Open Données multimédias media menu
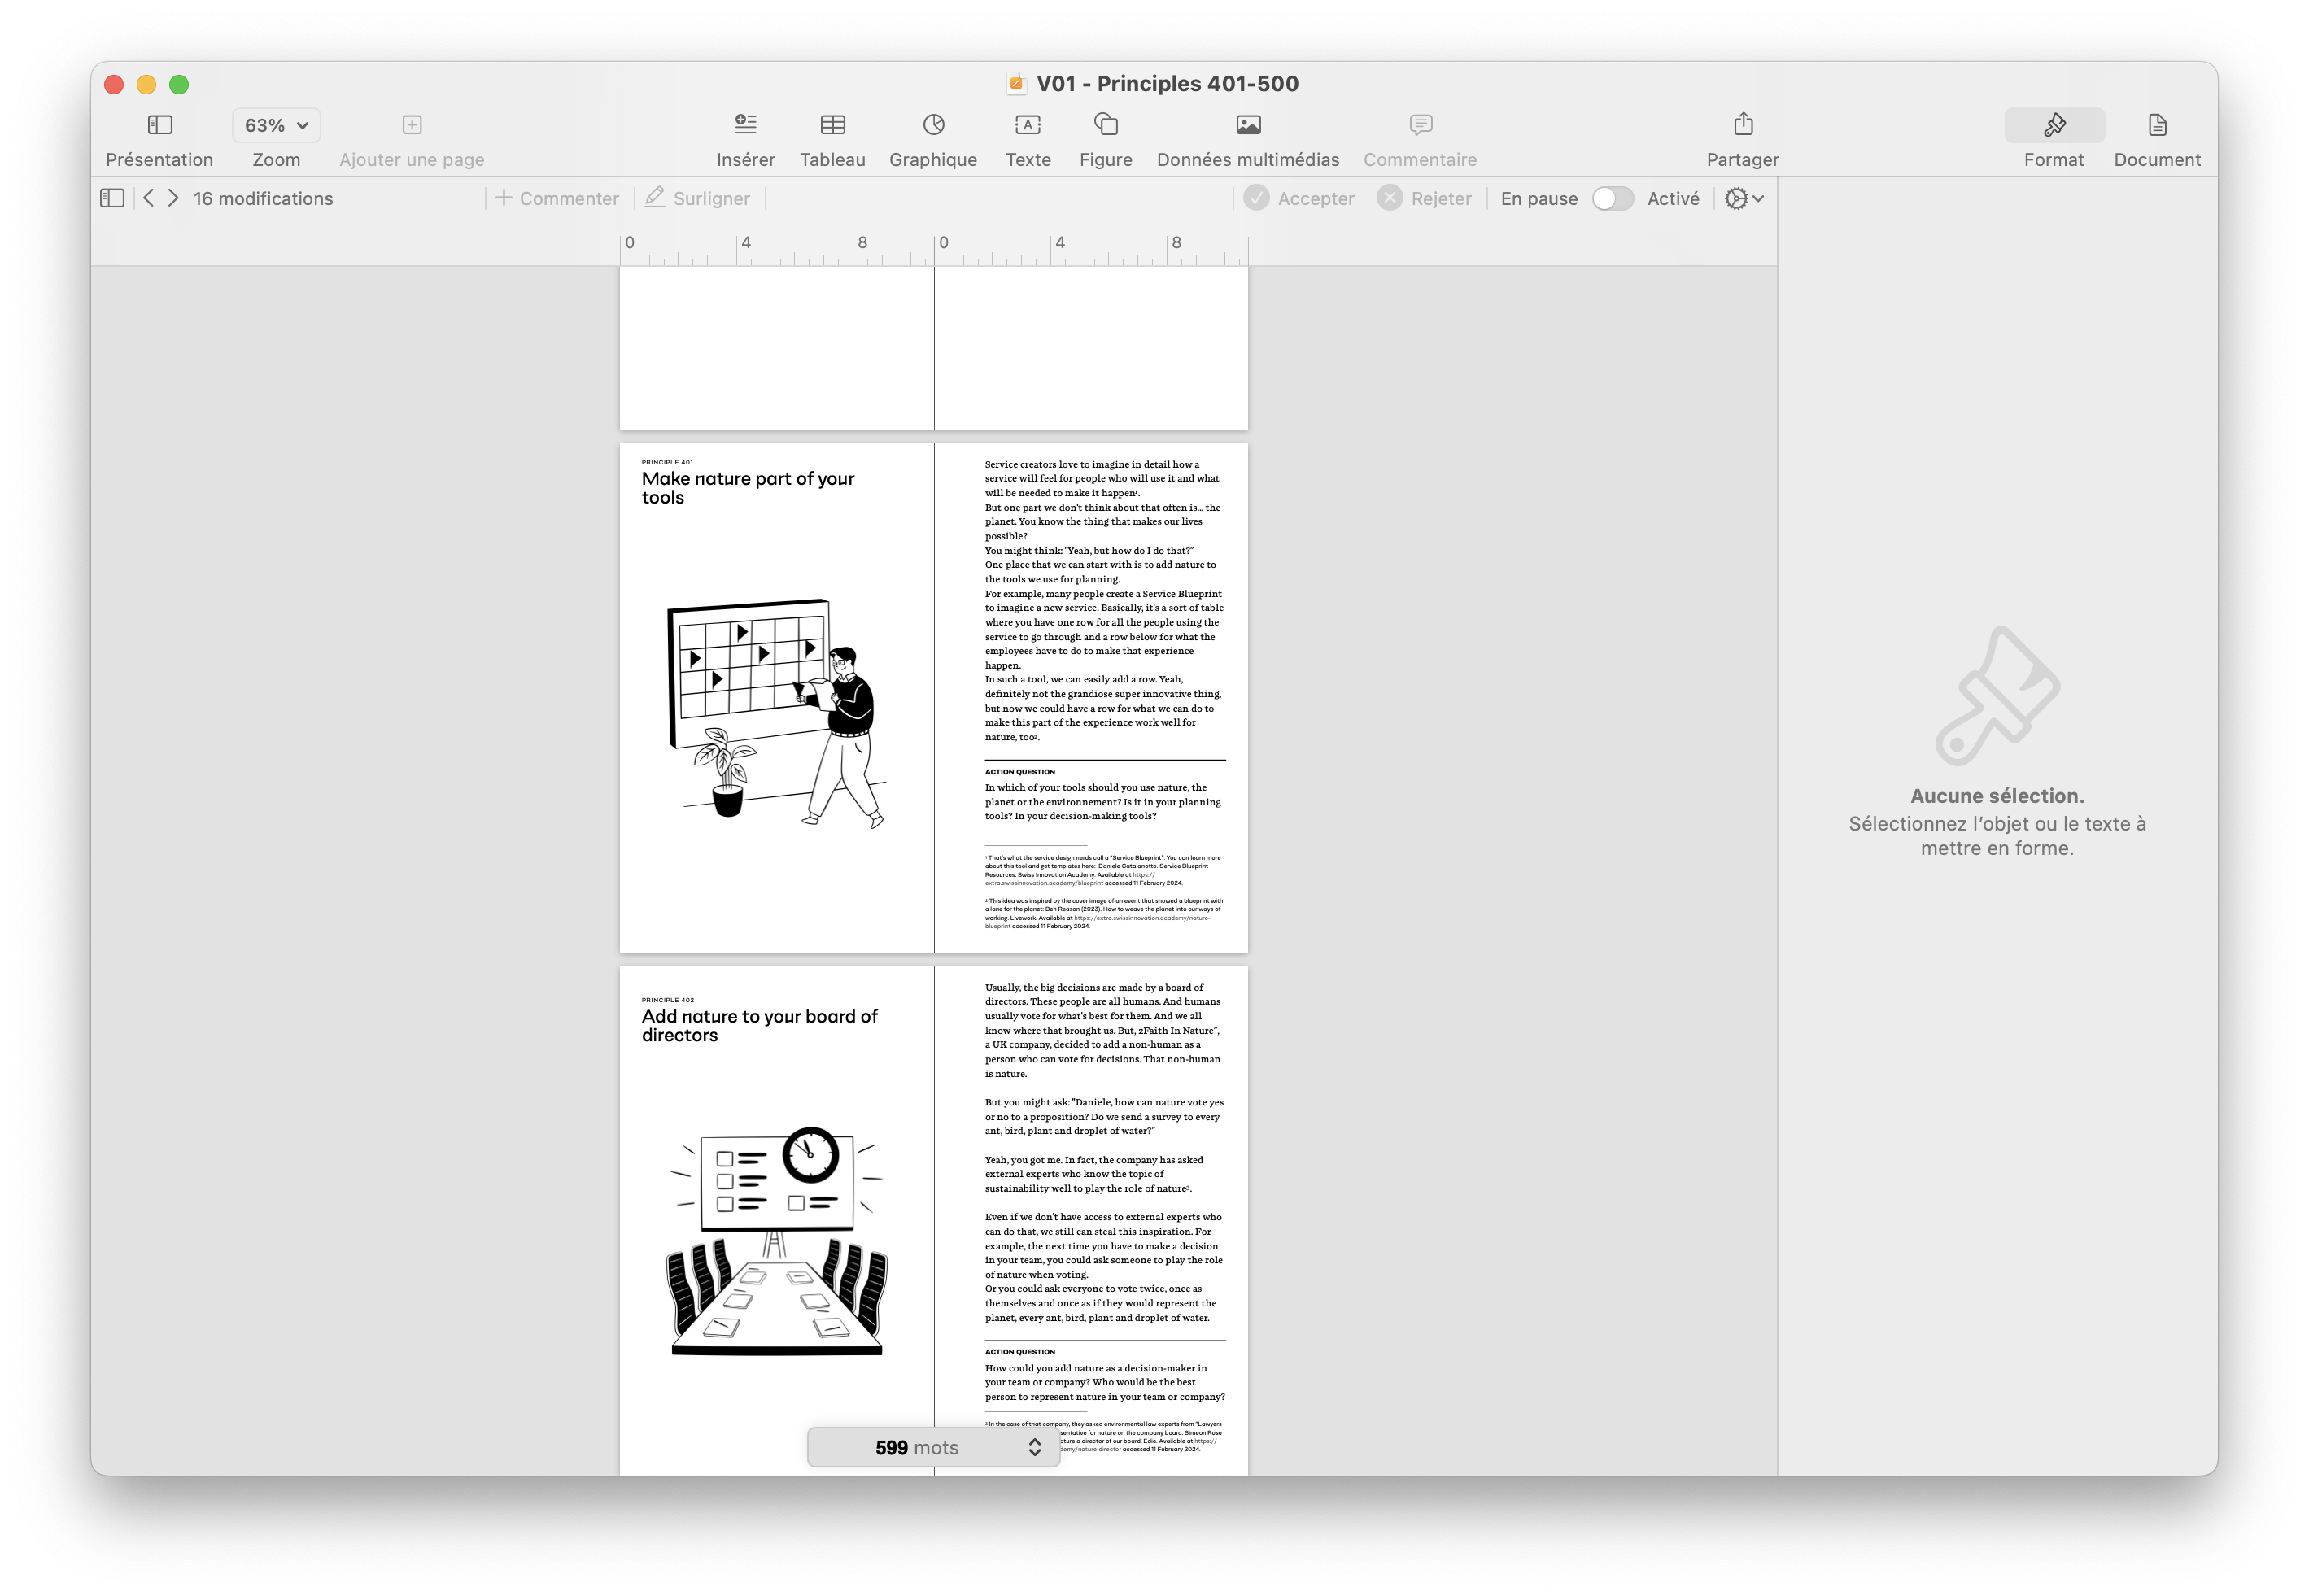The width and height of the screenshot is (2309, 1596). (1247, 125)
